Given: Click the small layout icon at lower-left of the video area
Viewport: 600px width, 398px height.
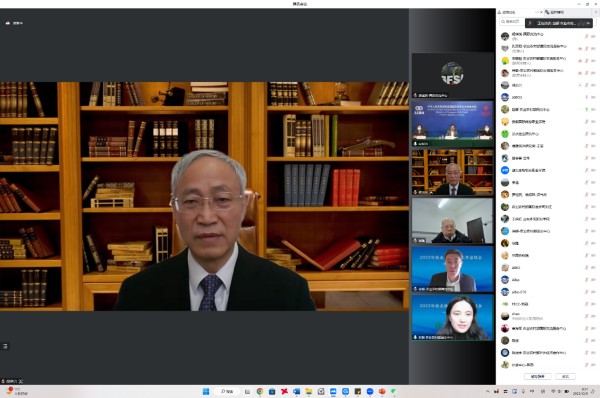Looking at the screenshot, I should [x=5, y=346].
